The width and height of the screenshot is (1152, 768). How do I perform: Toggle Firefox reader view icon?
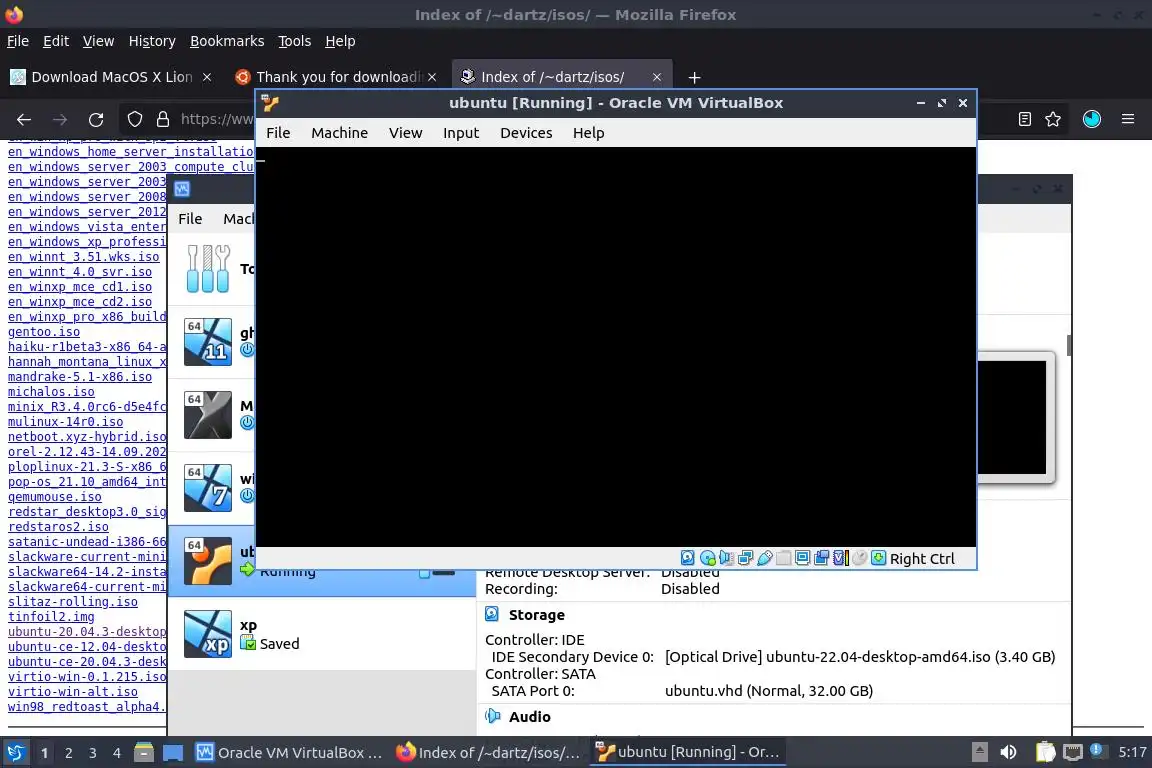[1025, 119]
